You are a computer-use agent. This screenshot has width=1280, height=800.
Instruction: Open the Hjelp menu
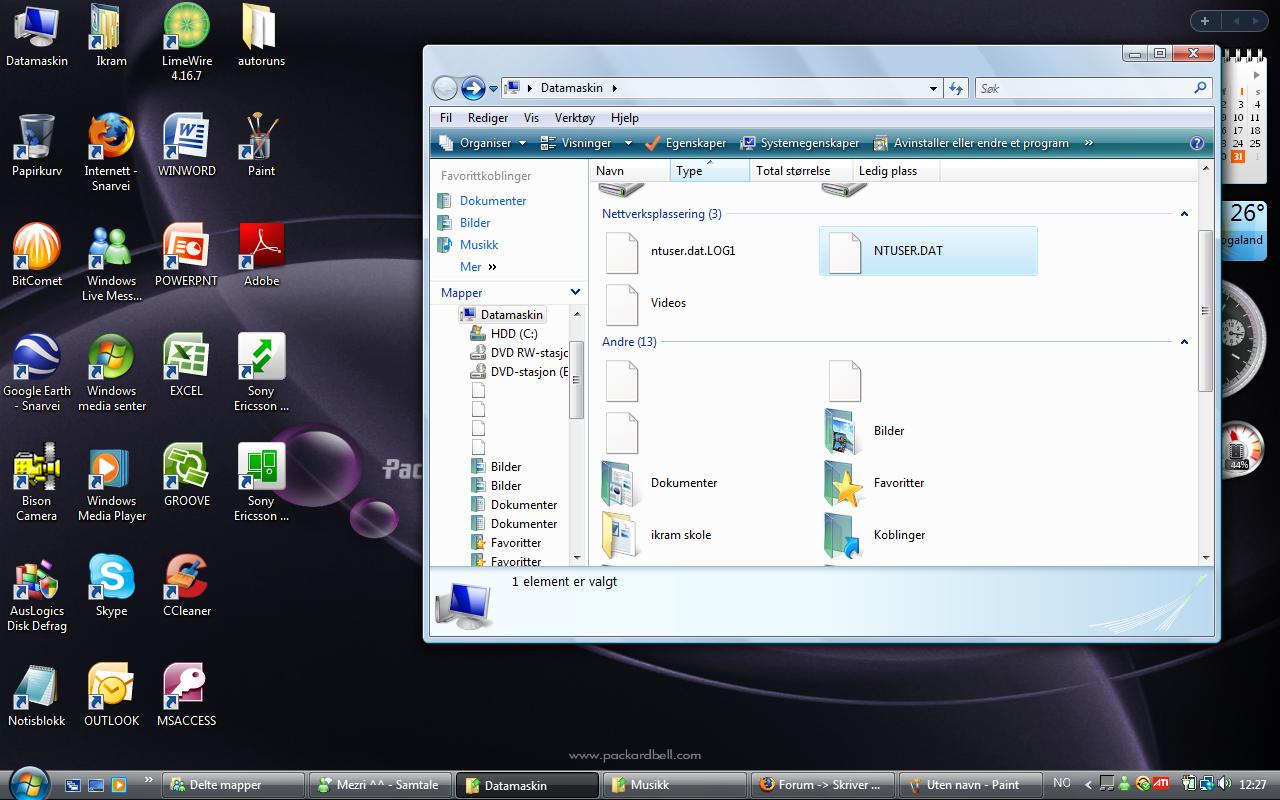click(624, 117)
